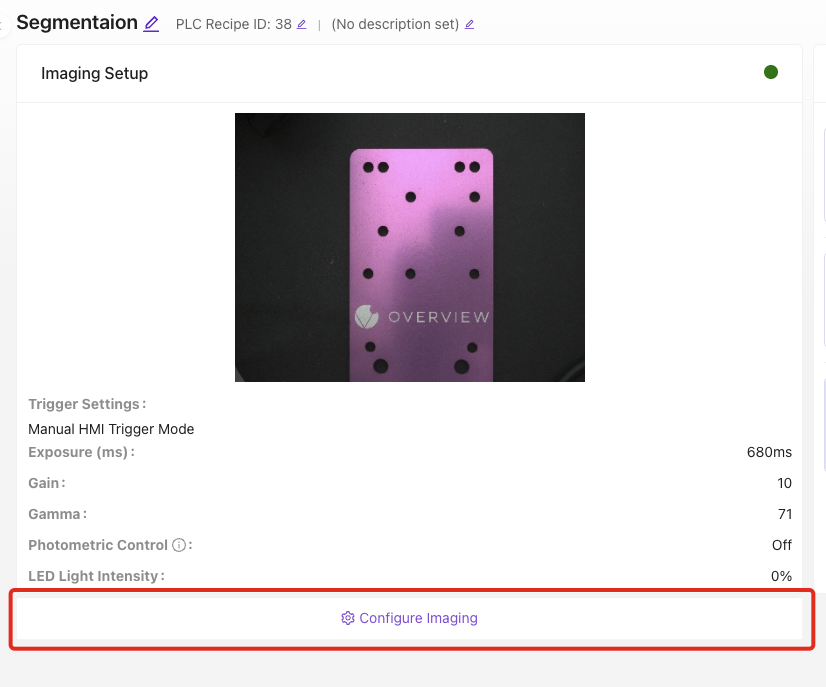Click the Manual HMI Trigger Mode text
The image size is (826, 687).
[111, 429]
